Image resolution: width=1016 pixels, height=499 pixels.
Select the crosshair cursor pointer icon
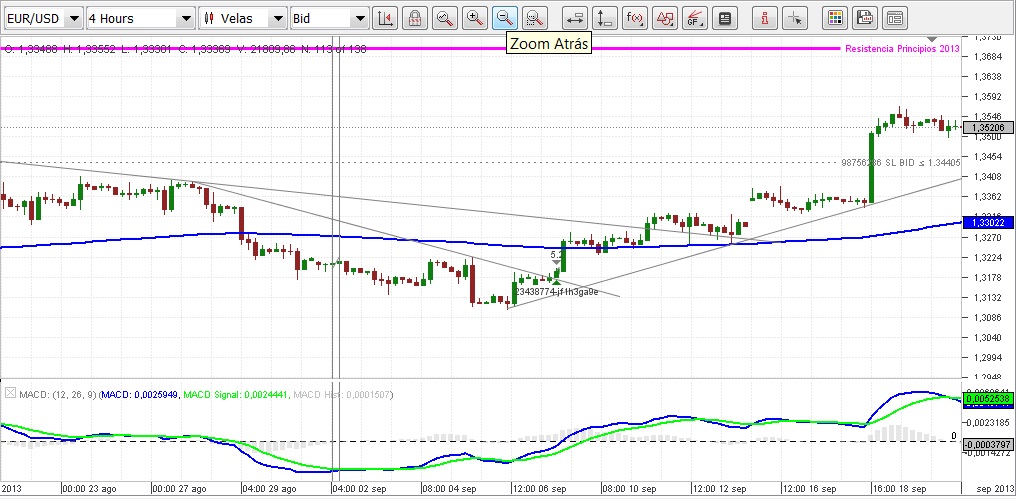[x=795, y=18]
